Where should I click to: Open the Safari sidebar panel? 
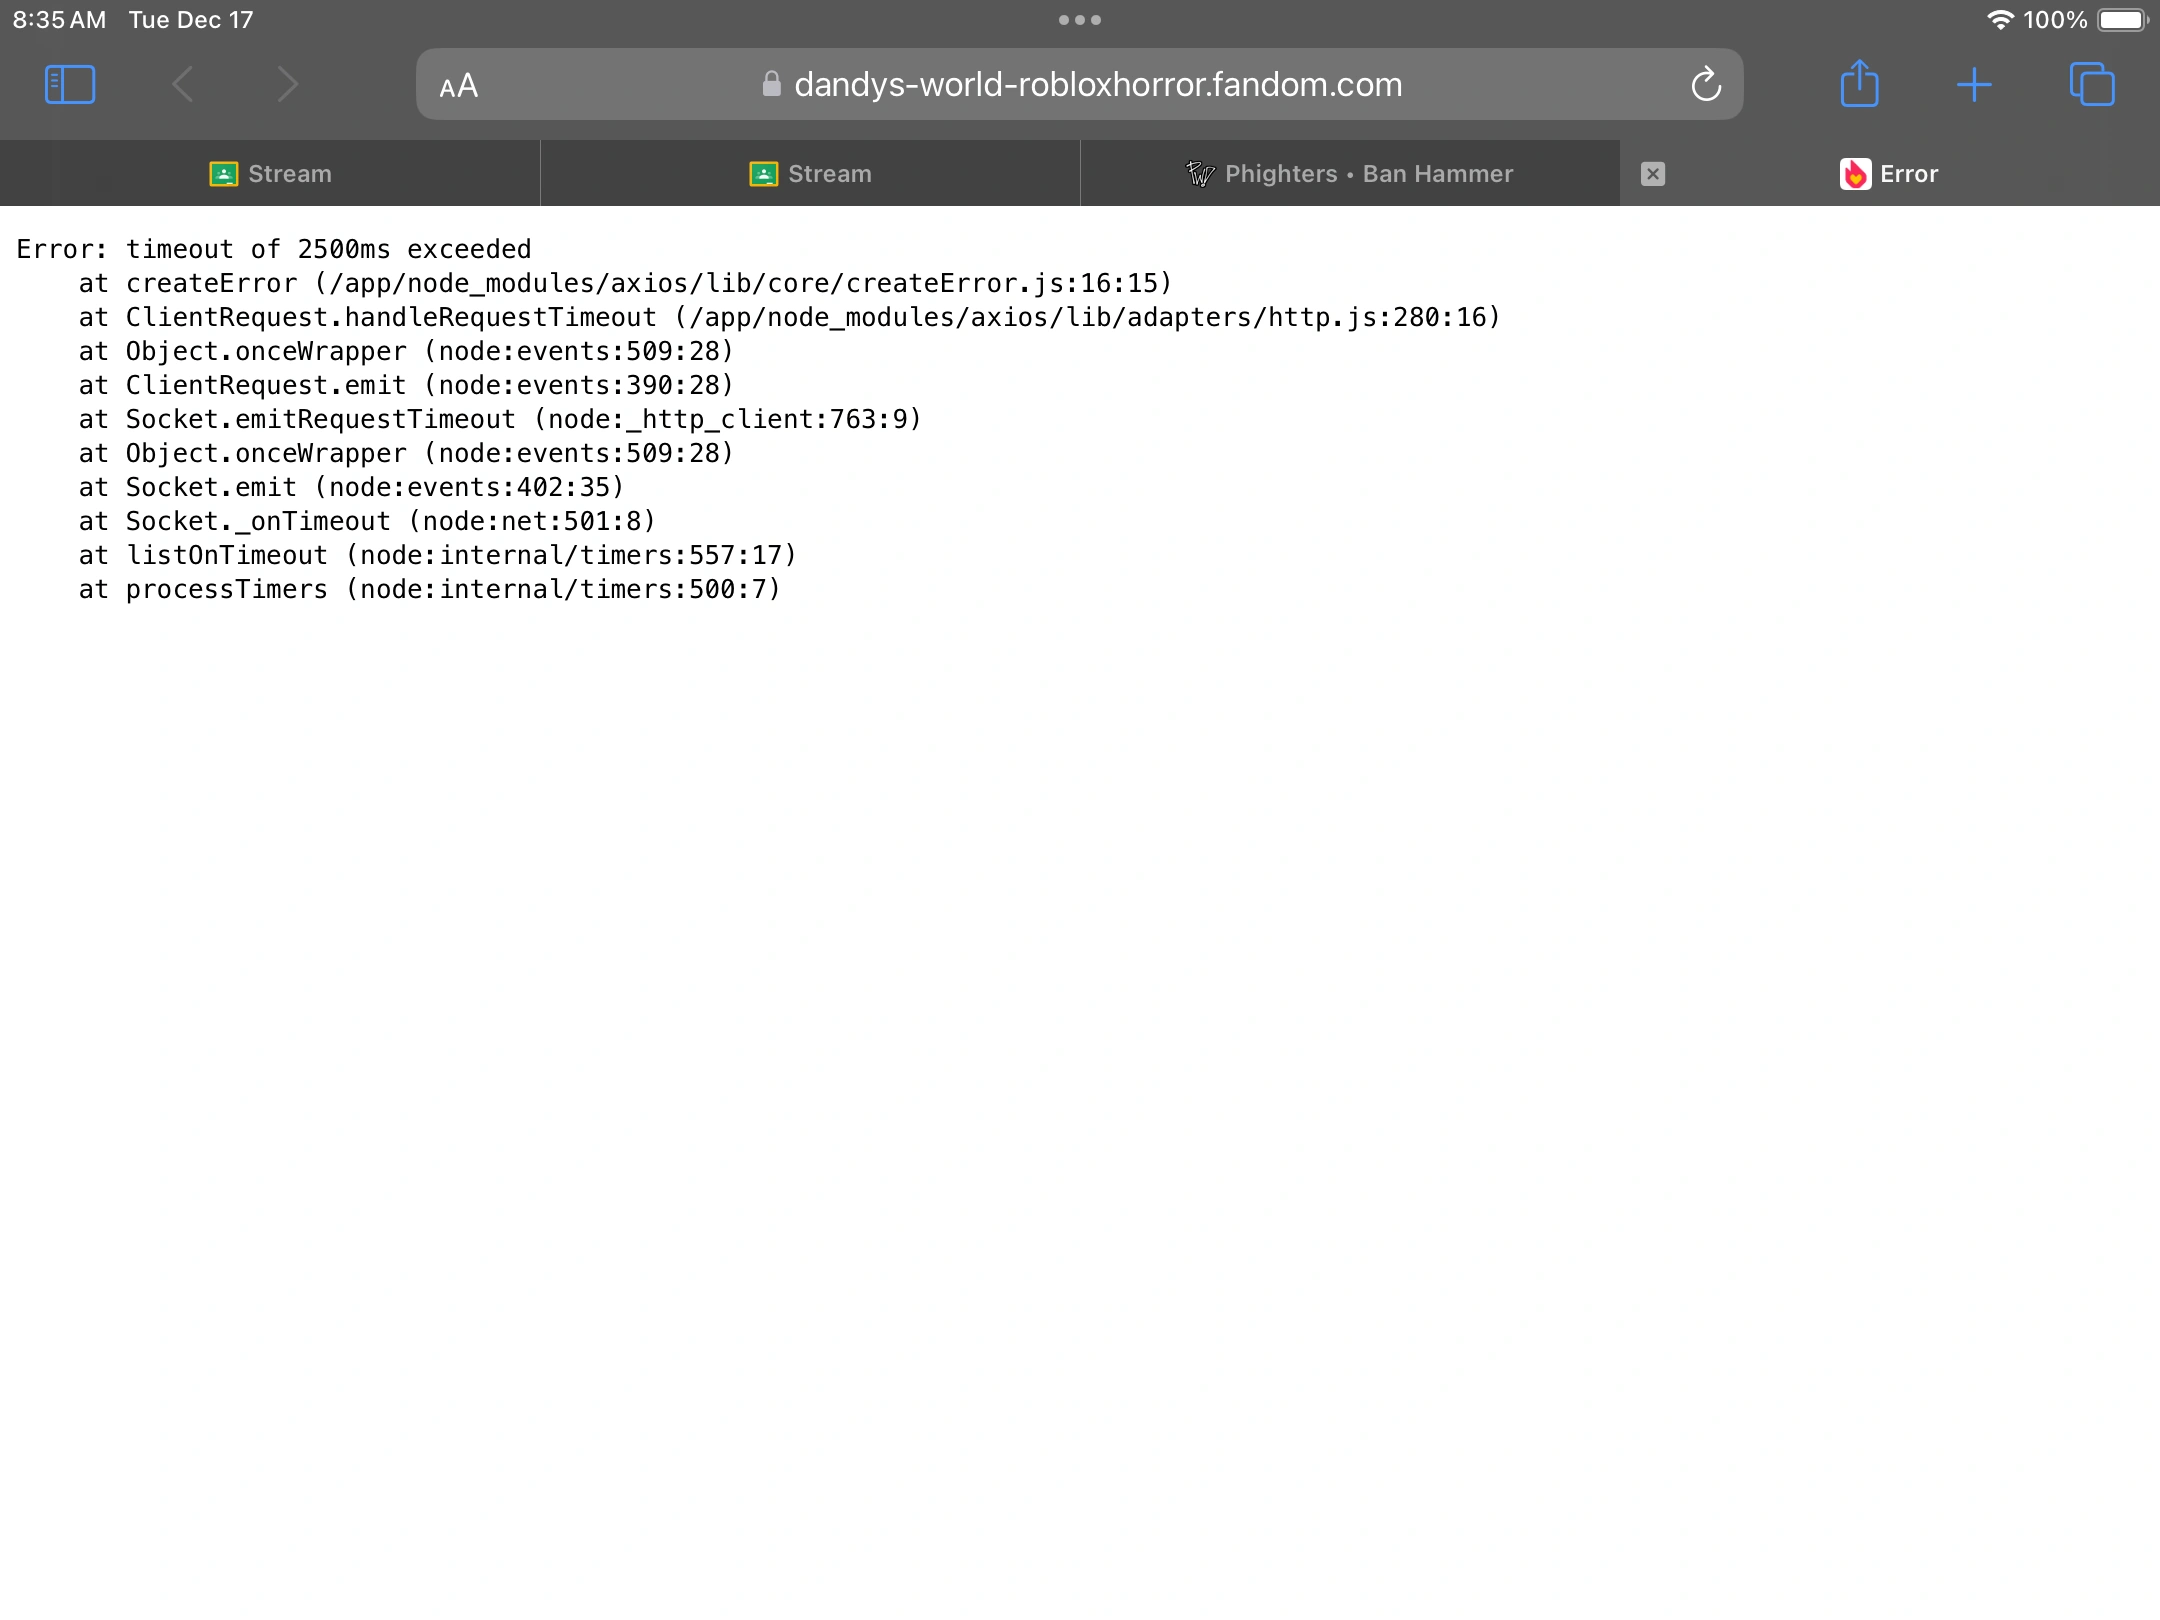70,85
